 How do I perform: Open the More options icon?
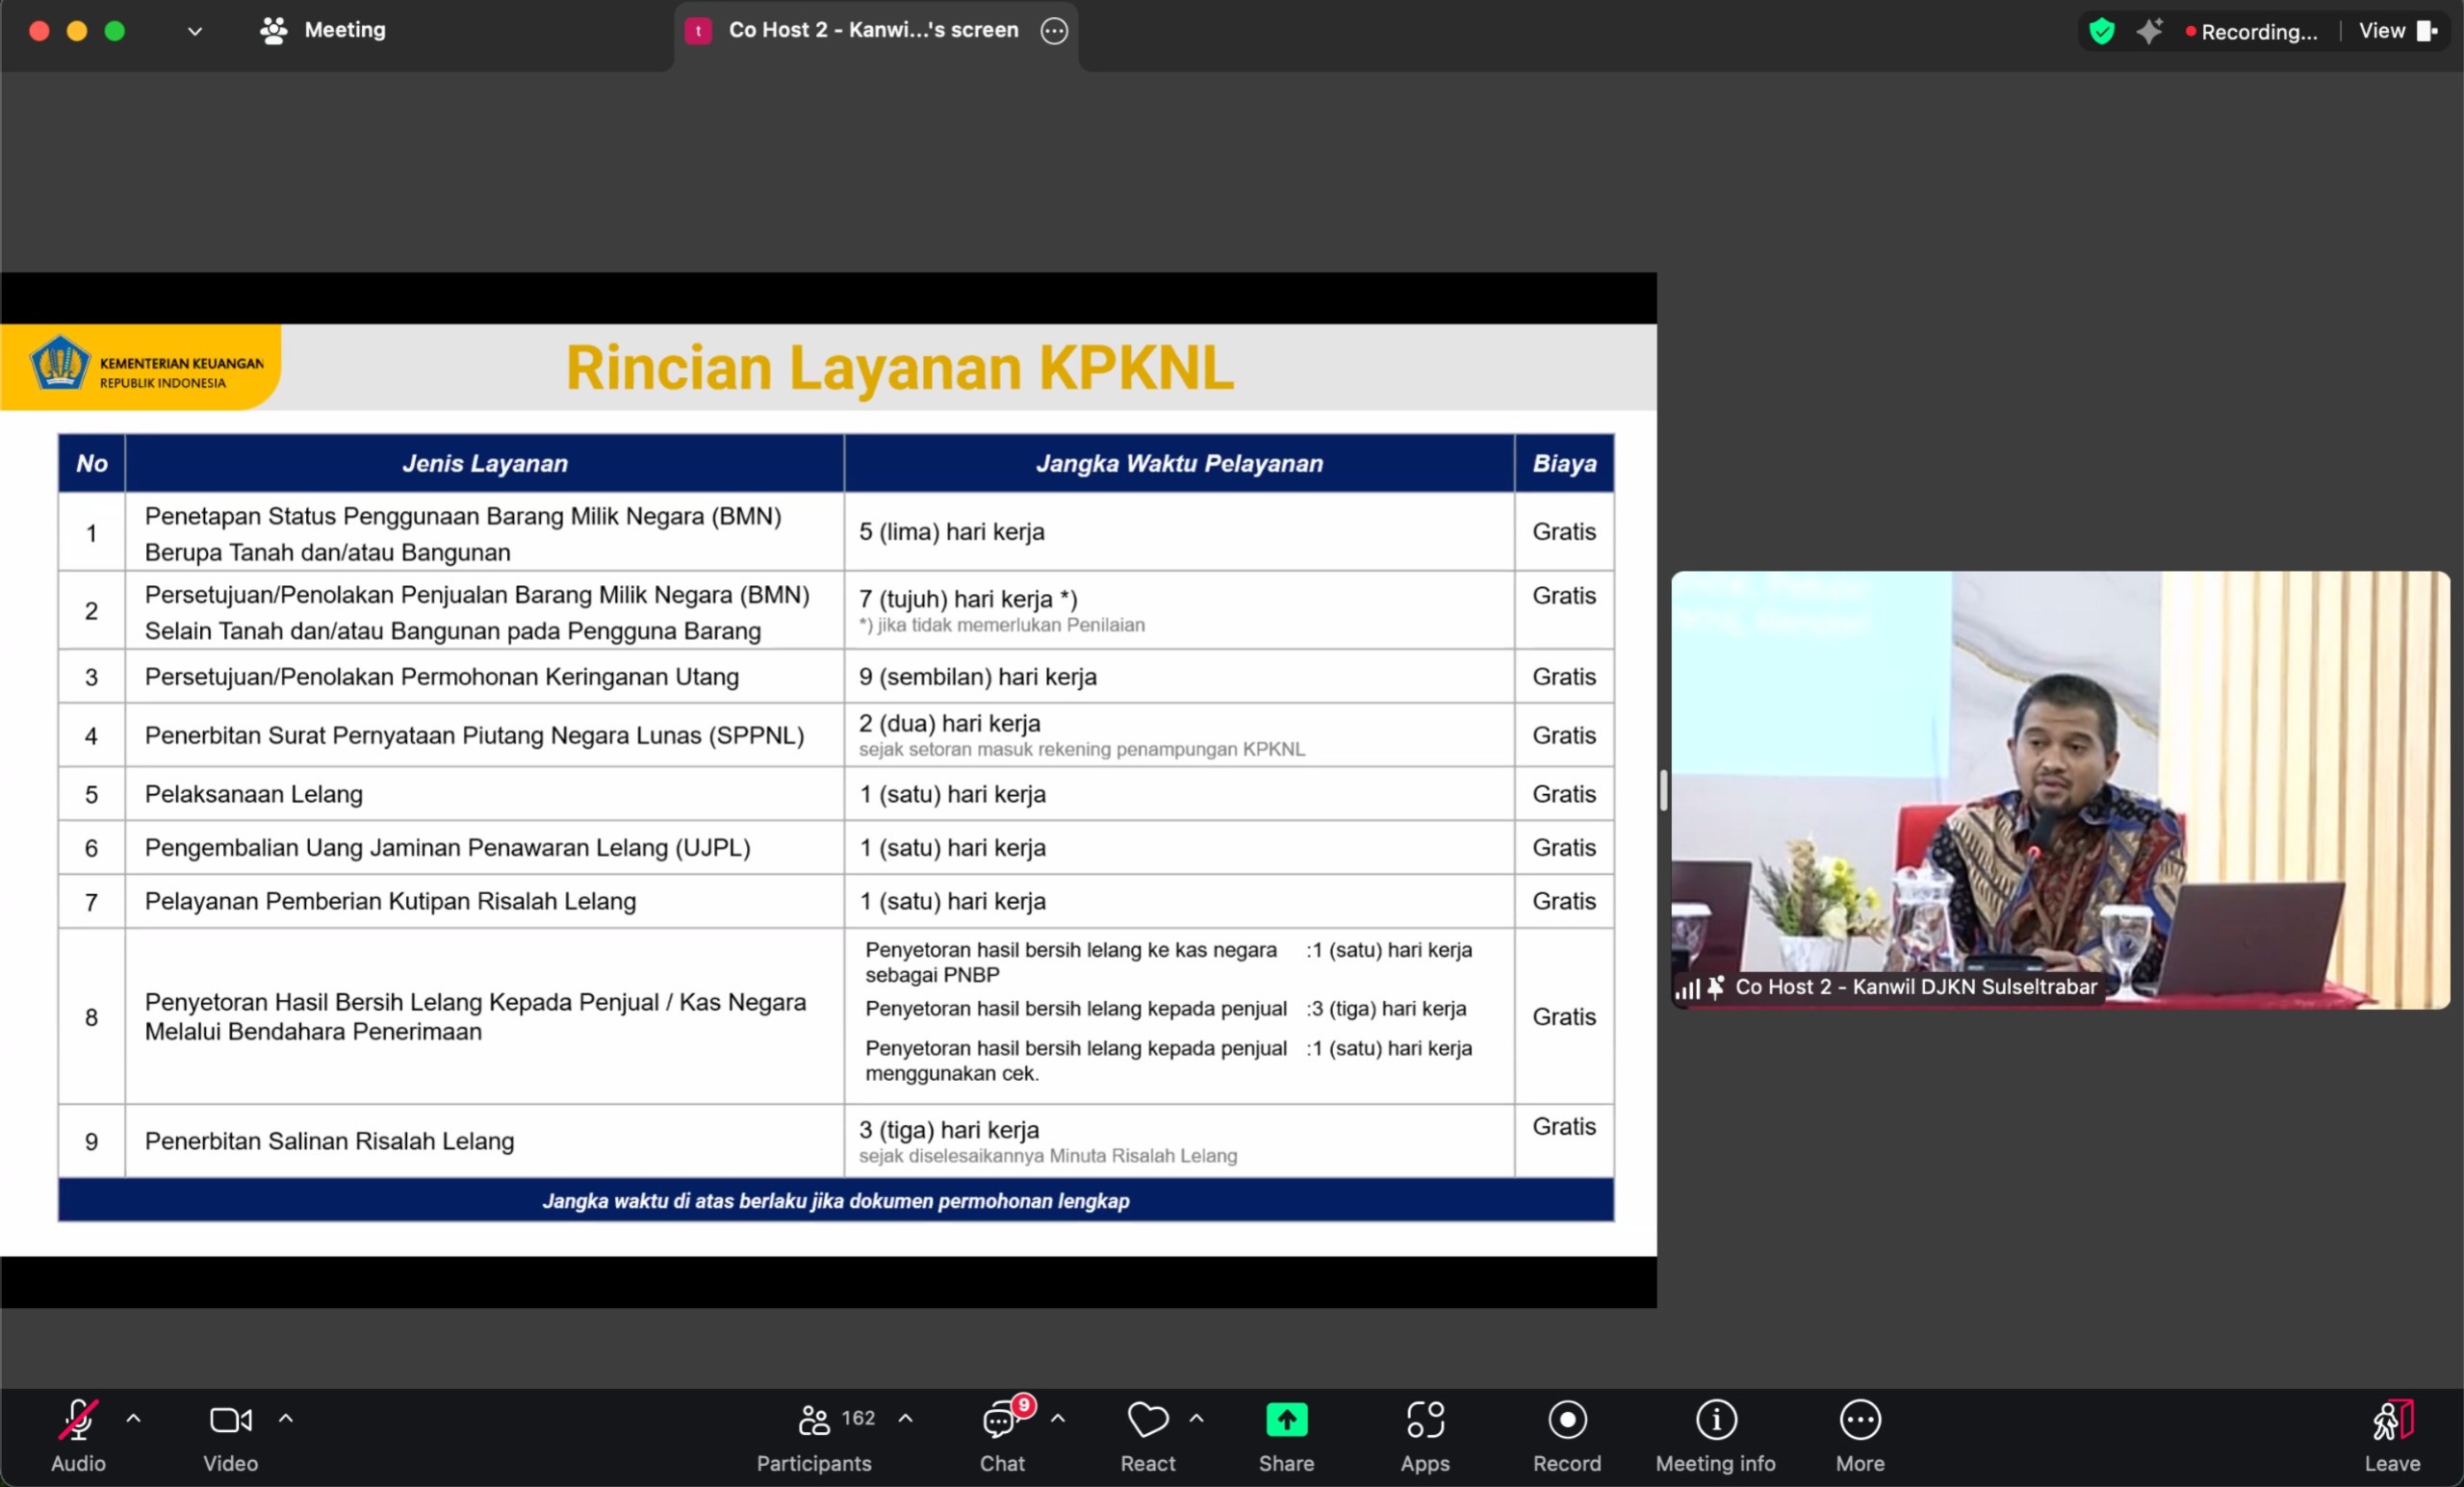pyautogui.click(x=1860, y=1420)
